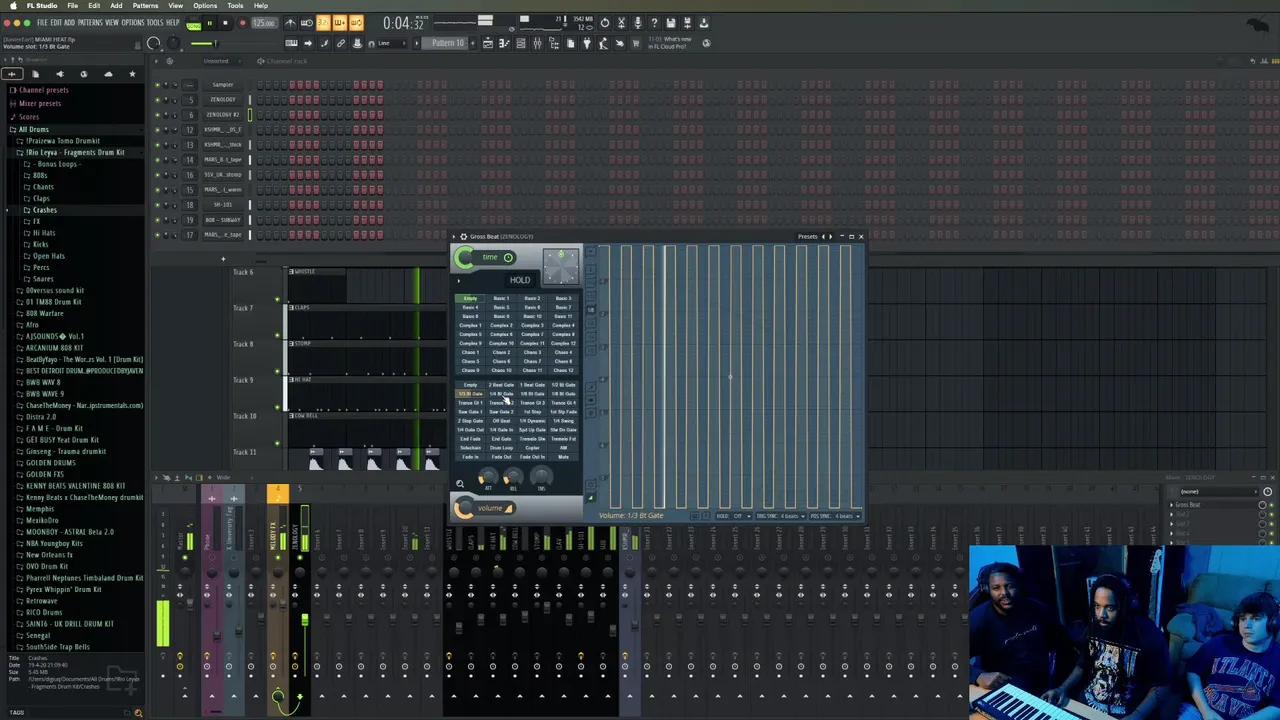This screenshot has width=1280, height=720.
Task: Toggle the wait for input button
Action: point(307,22)
